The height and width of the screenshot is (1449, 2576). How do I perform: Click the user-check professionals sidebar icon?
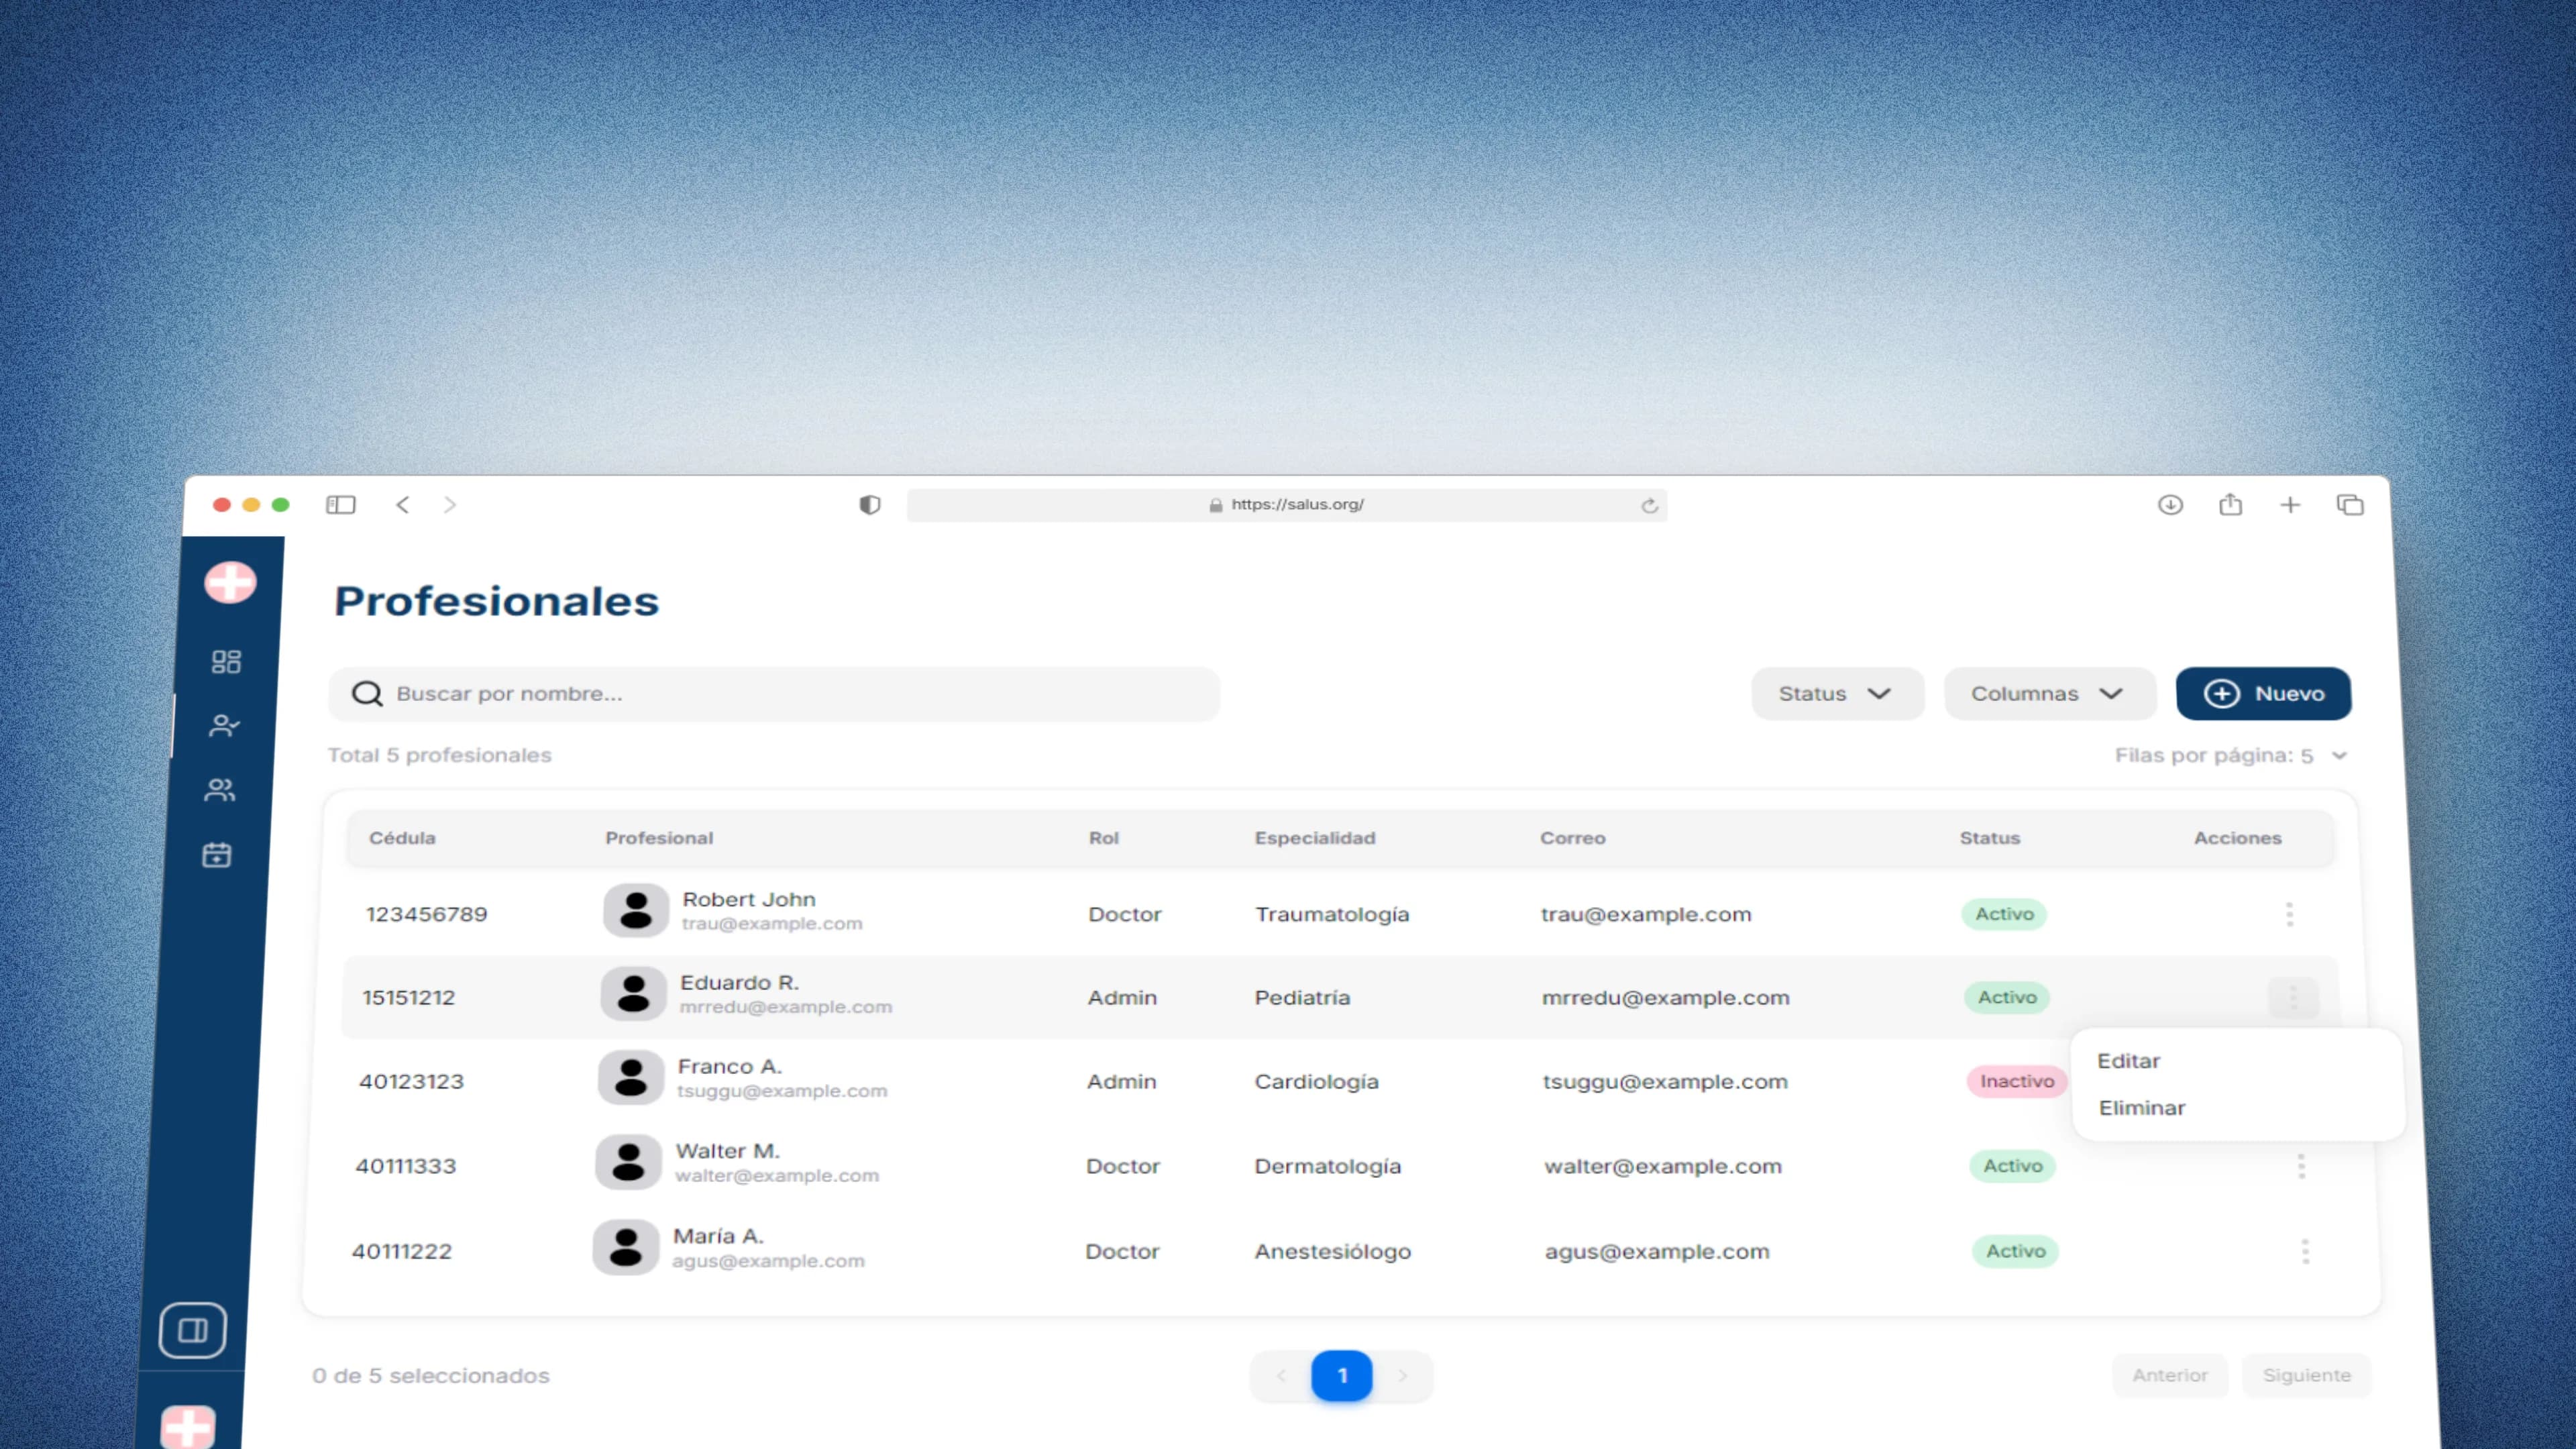pos(223,726)
